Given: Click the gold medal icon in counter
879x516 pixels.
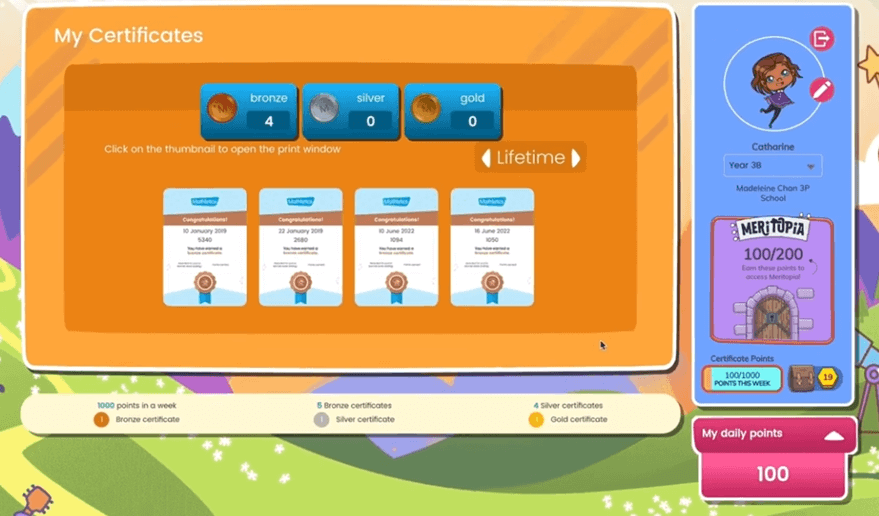Looking at the screenshot, I should pyautogui.click(x=425, y=108).
